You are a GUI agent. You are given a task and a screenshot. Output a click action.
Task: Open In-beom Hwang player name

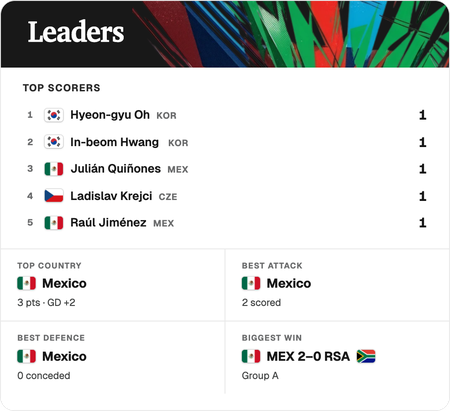(114, 142)
